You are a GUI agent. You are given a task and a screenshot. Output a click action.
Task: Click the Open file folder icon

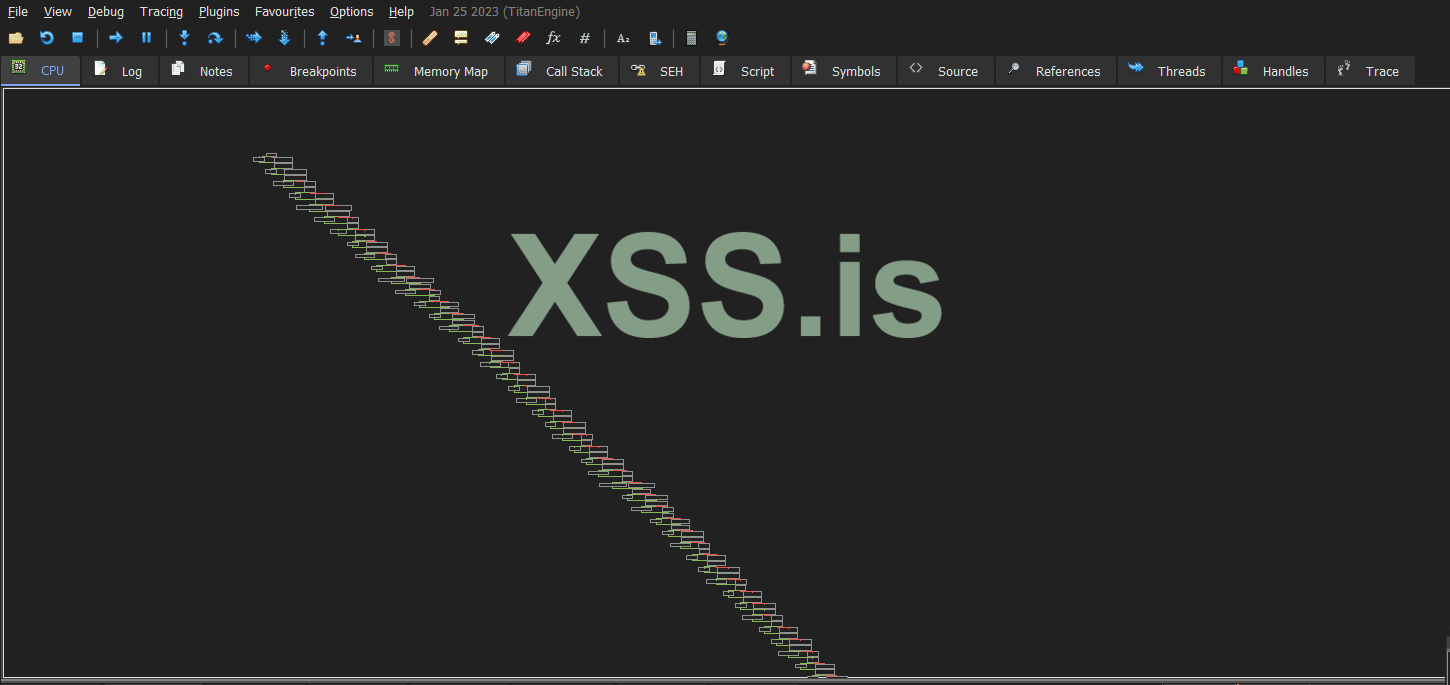coord(16,38)
